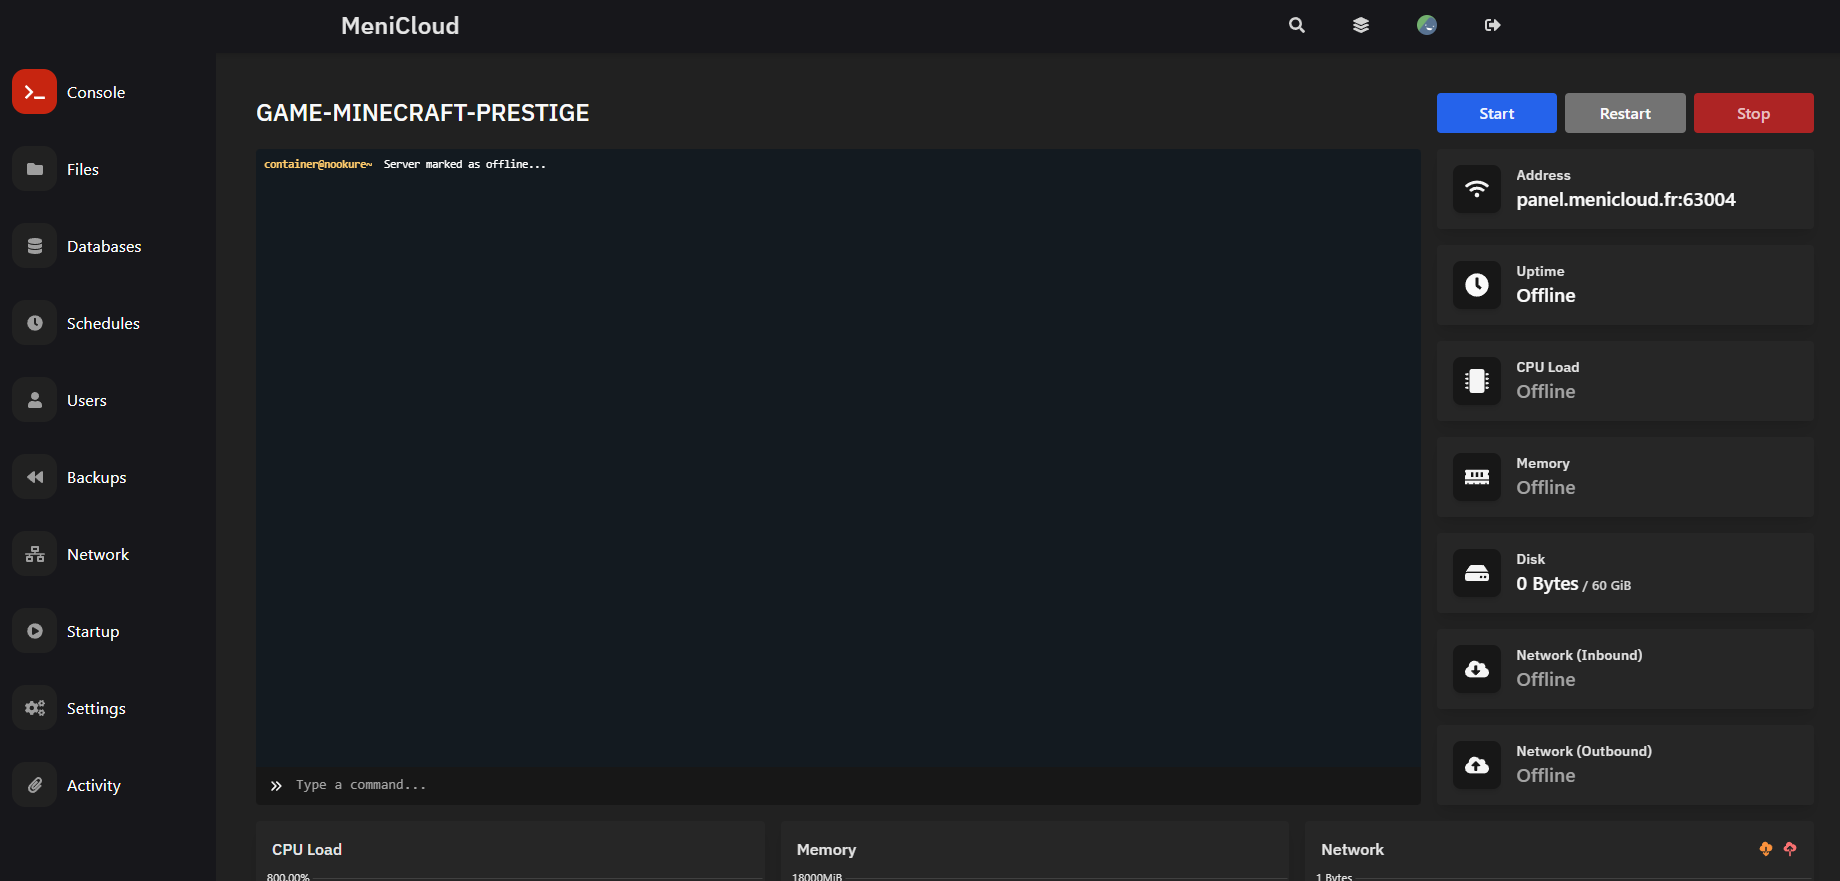Image resolution: width=1840 pixels, height=881 pixels.
Task: Open the Settings gears icon
Action: point(34,708)
